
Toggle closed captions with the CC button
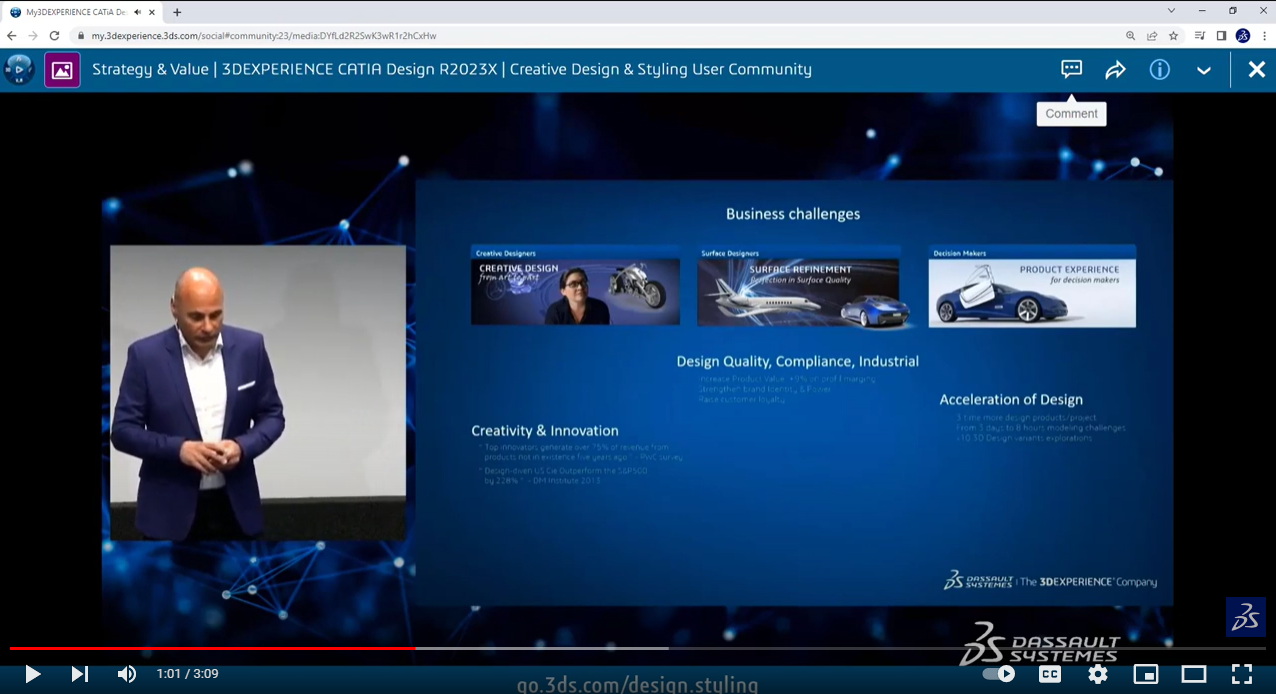tap(1049, 673)
